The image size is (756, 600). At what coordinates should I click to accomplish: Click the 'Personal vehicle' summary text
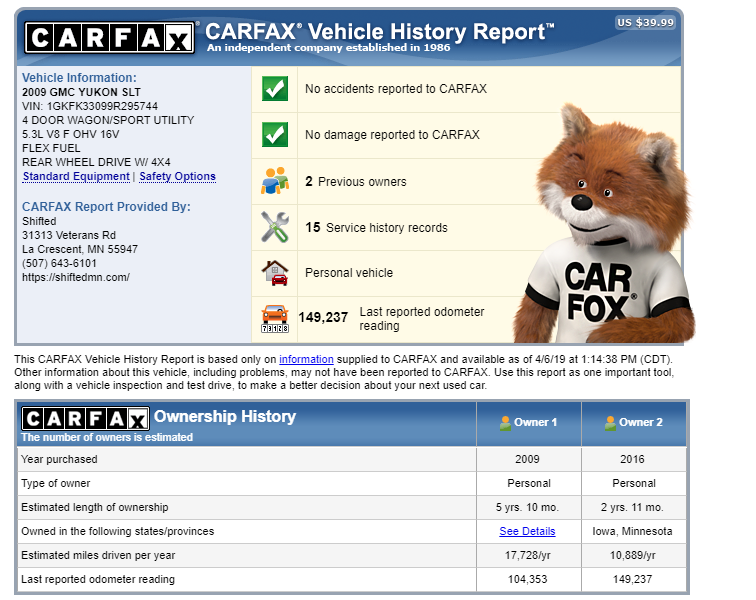coord(349,273)
